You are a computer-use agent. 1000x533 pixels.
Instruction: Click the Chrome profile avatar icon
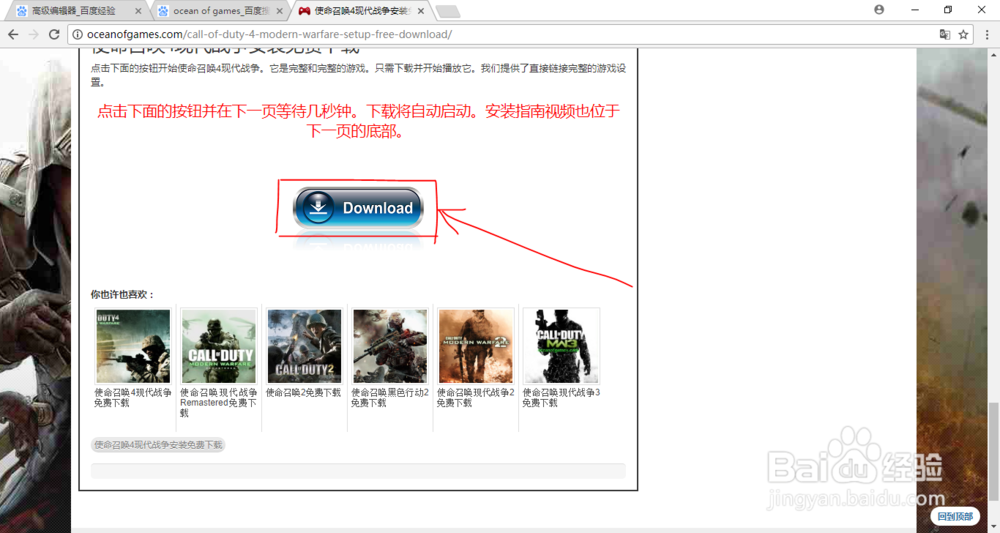pos(879,10)
